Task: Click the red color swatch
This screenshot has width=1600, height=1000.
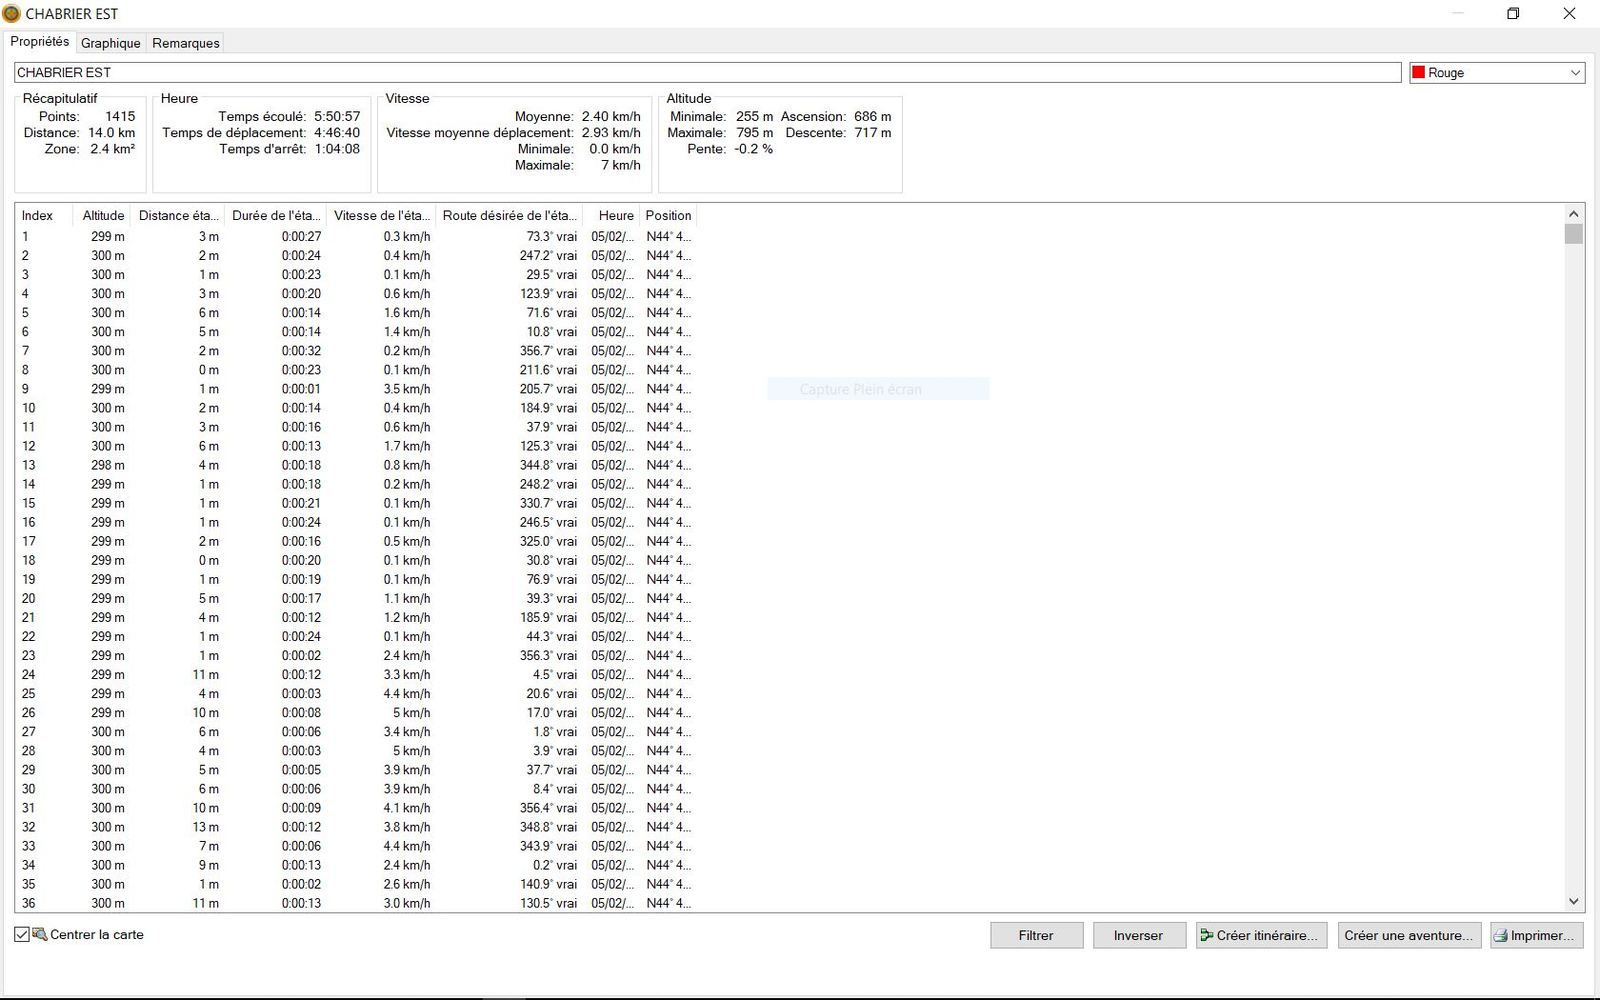Action: (x=1418, y=72)
